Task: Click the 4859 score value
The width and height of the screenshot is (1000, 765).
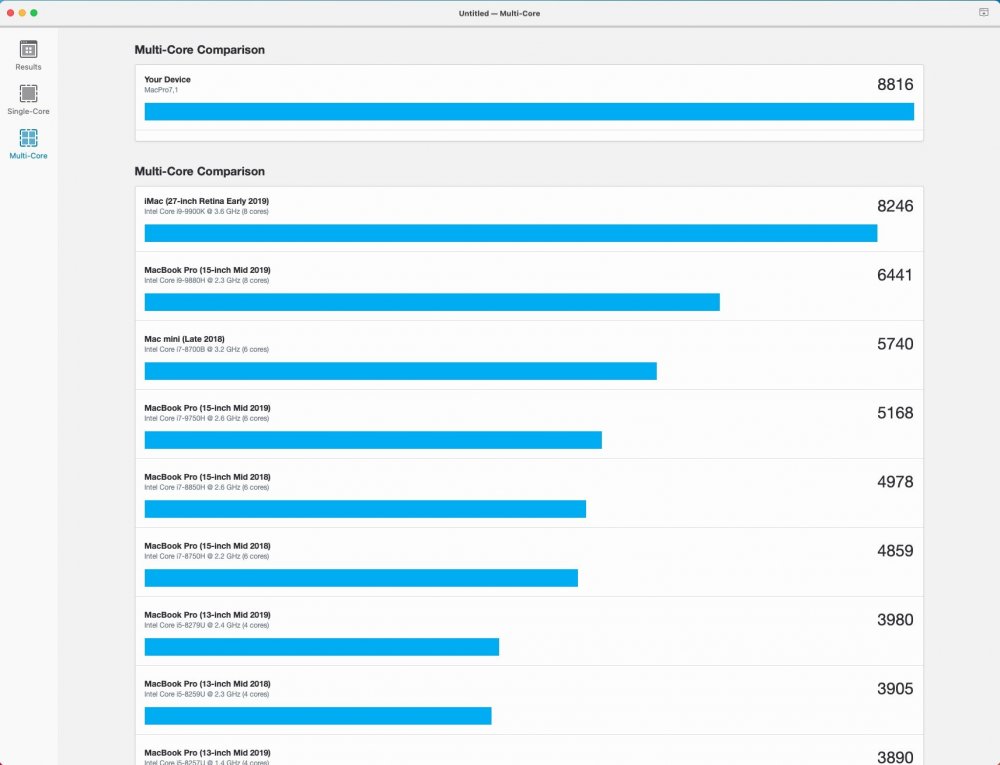Action: [895, 551]
